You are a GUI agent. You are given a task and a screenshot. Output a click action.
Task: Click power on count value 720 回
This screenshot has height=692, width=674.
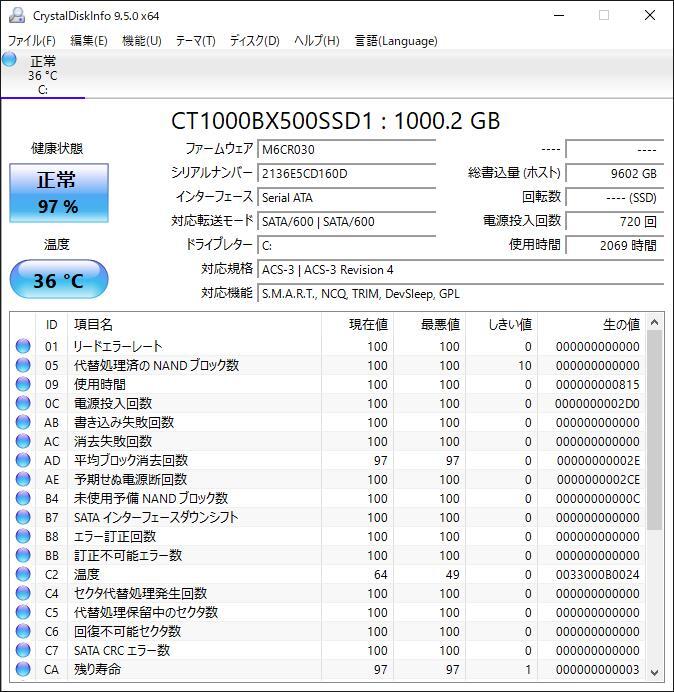click(614, 221)
